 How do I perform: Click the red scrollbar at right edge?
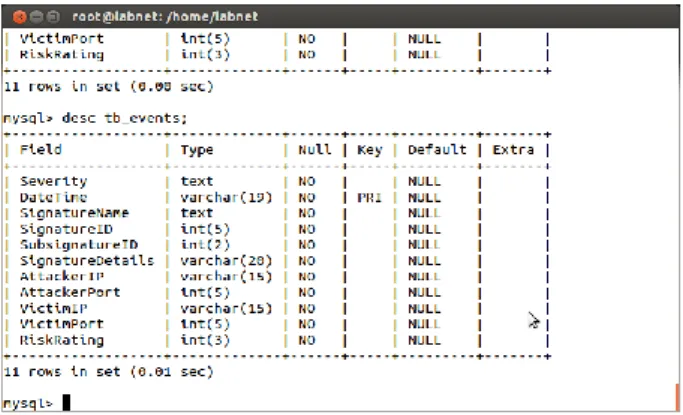coord(678,397)
